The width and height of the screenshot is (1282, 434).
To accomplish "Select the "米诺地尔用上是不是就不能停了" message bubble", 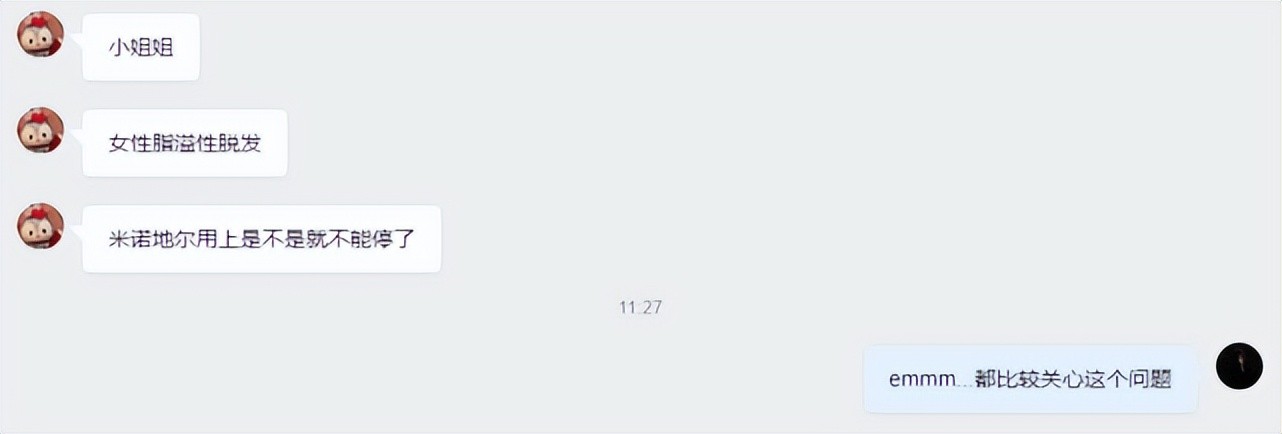I will [262, 239].
